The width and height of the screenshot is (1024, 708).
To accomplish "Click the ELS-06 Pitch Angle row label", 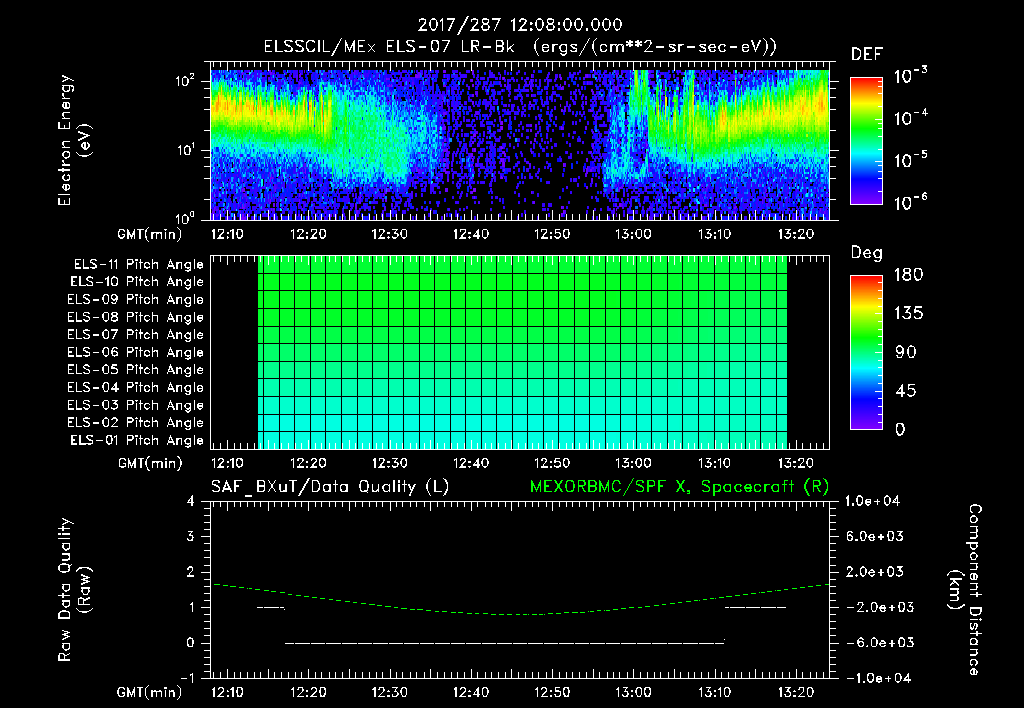I will (135, 353).
